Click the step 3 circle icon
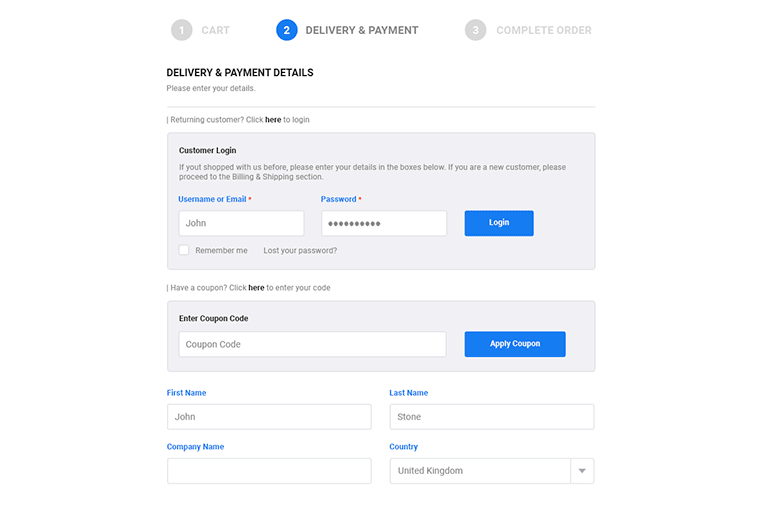Viewport: 770px width, 513px height. tap(475, 30)
